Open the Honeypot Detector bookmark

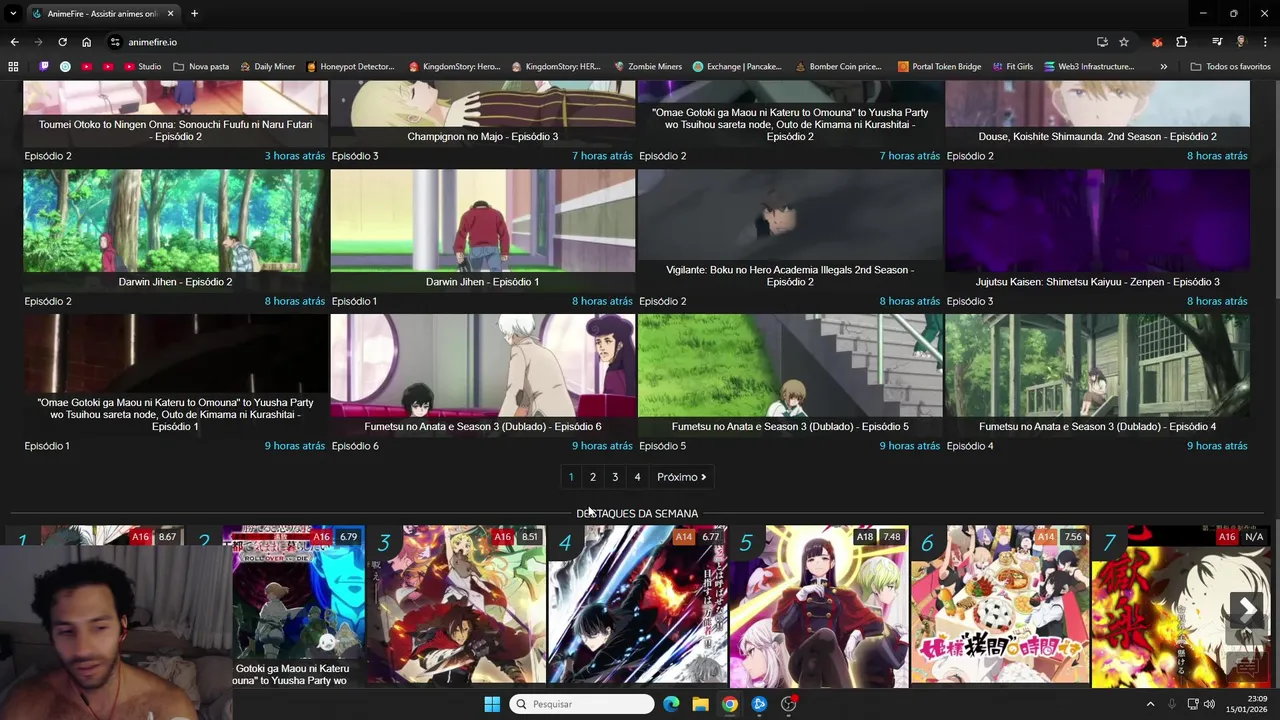pyautogui.click(x=350, y=67)
